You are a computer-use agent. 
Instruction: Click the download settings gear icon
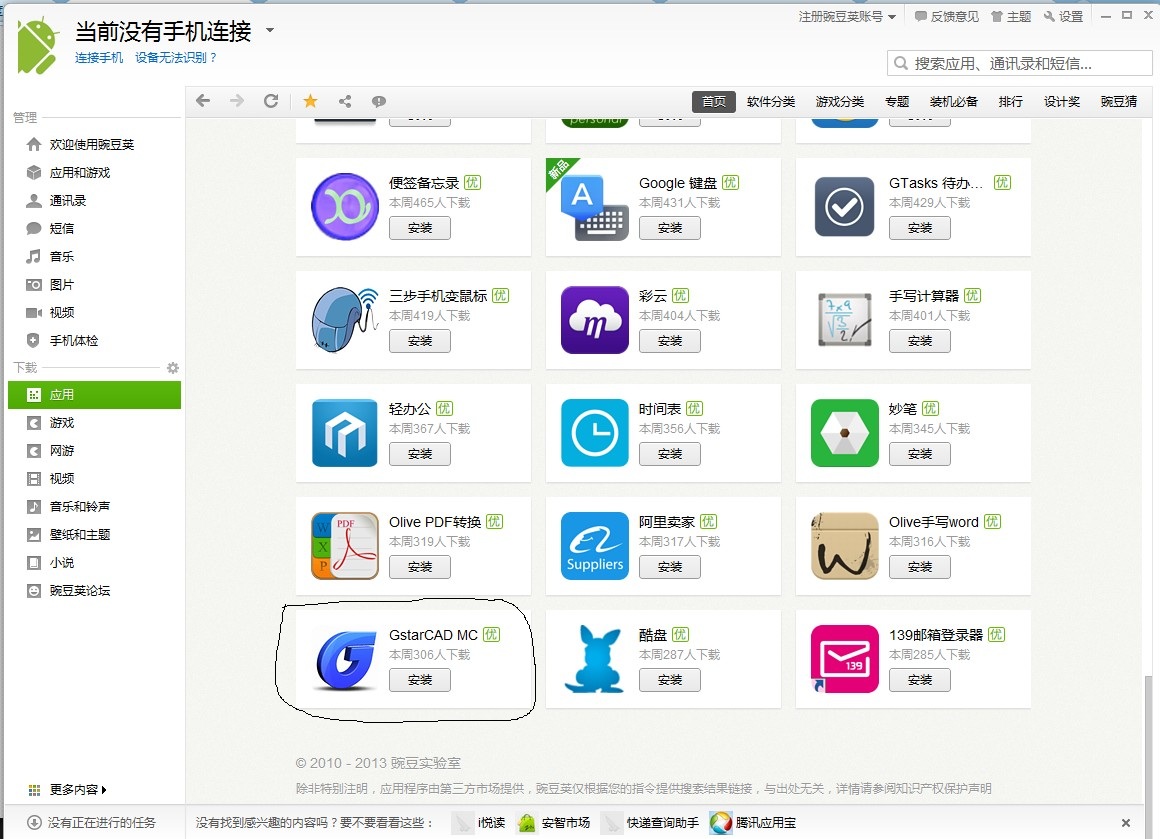click(172, 368)
